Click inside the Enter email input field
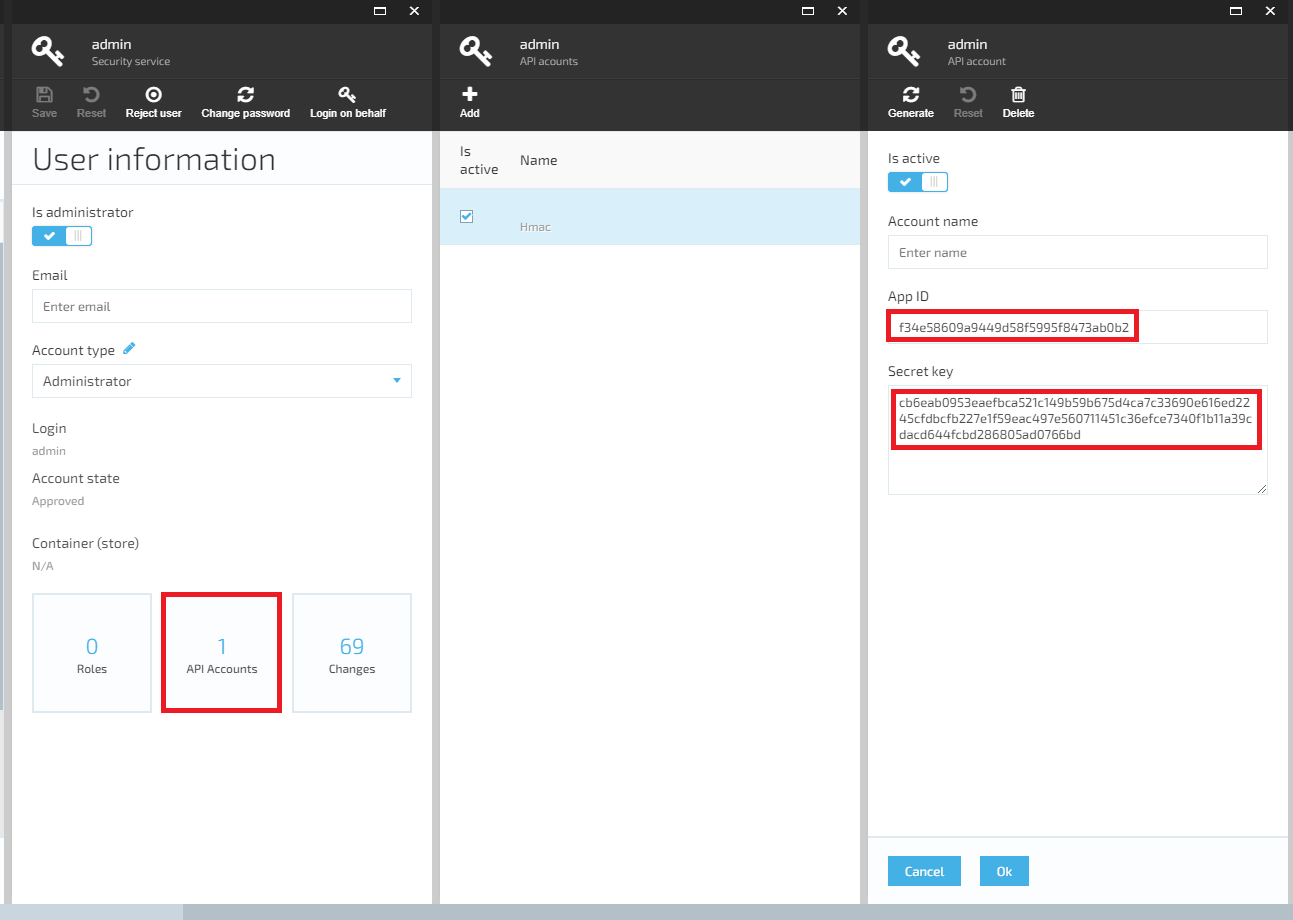 click(x=221, y=305)
